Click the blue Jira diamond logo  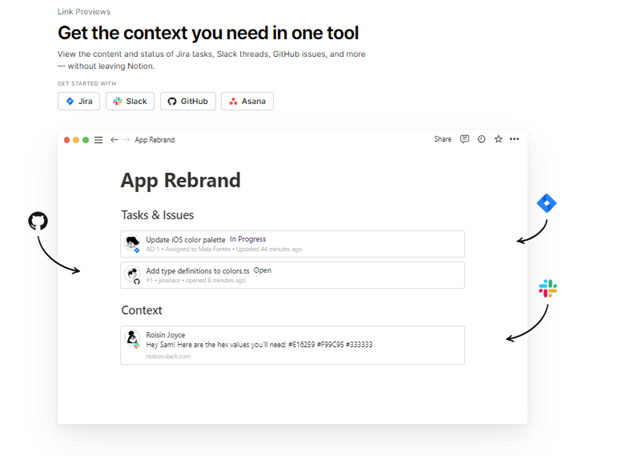pos(546,203)
